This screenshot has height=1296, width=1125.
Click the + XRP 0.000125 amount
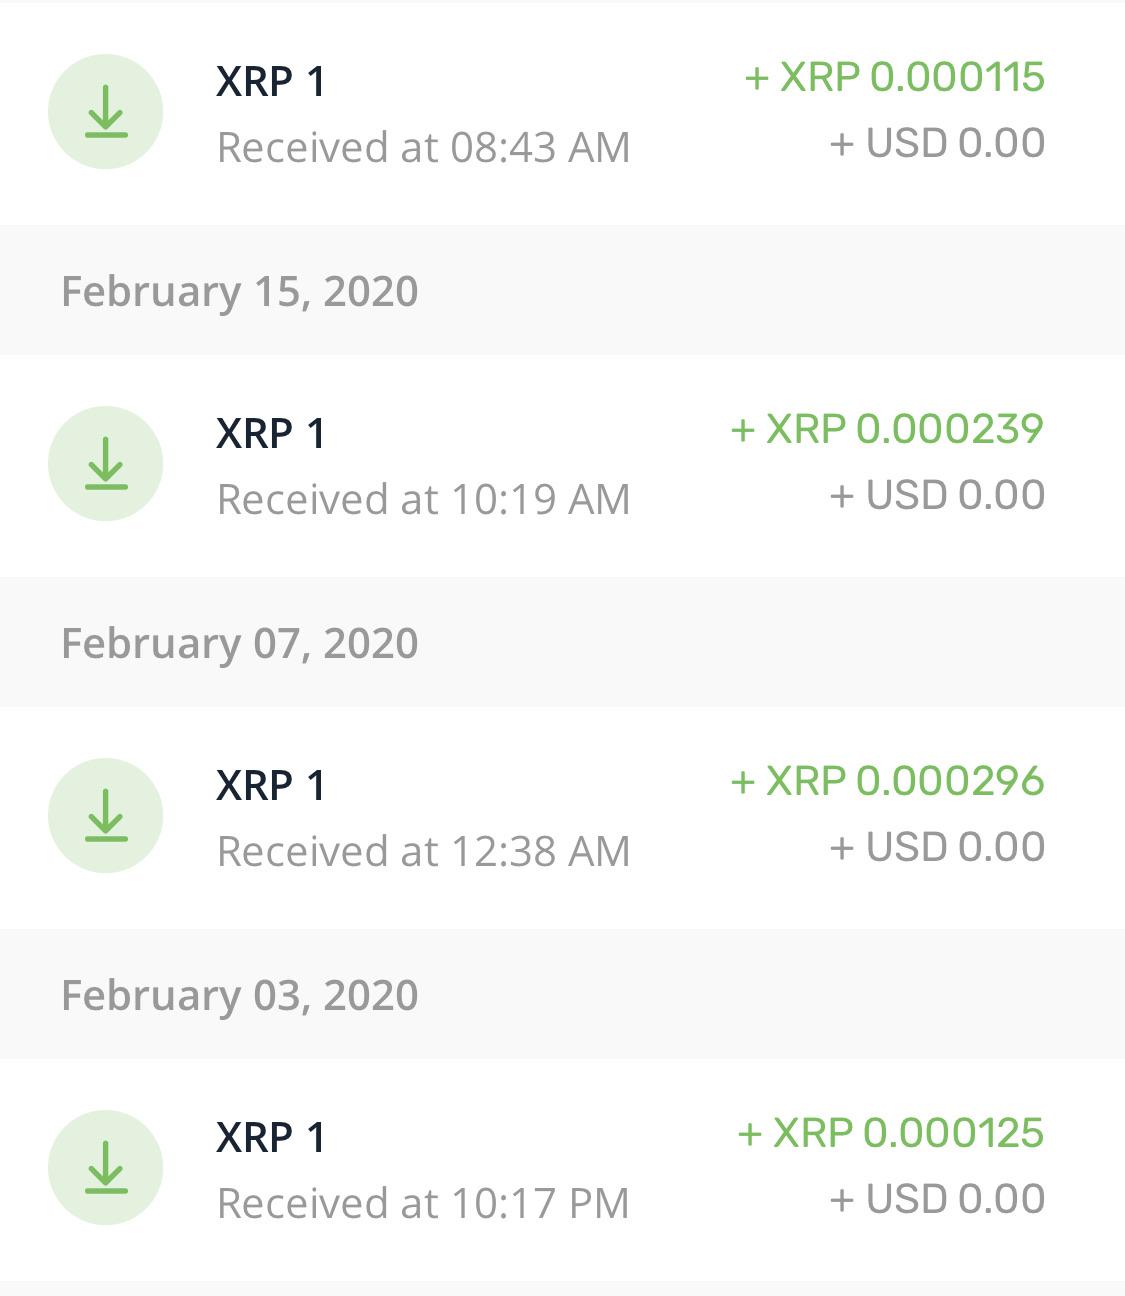[x=890, y=1133]
